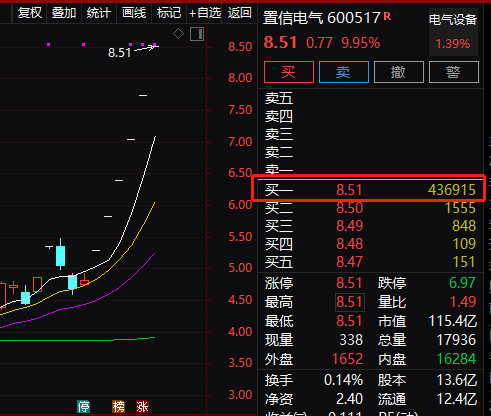Open the 统计 statistics option

[x=99, y=13]
